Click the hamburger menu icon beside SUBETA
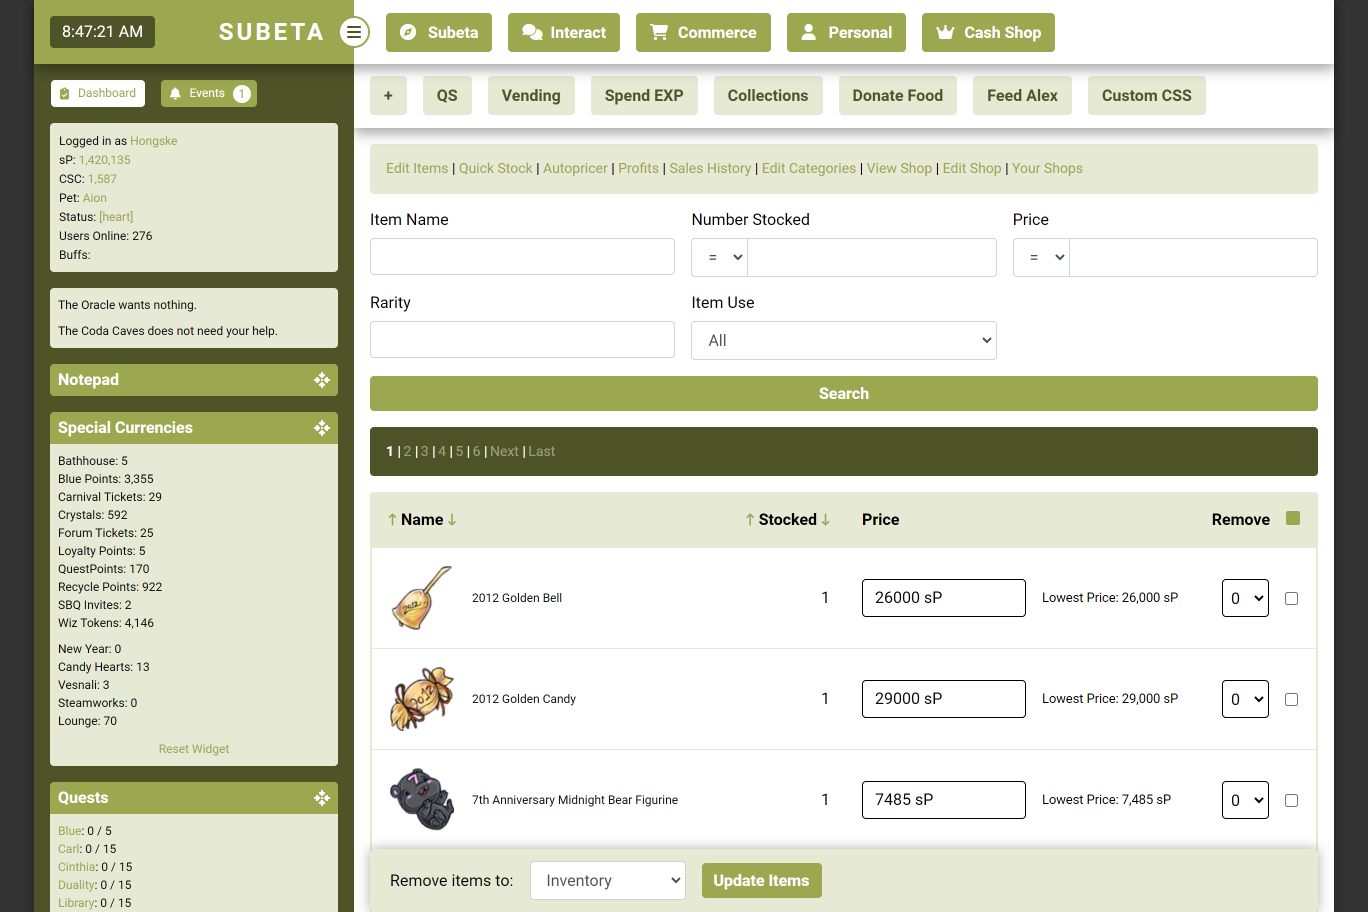Image resolution: width=1368 pixels, height=912 pixels. click(x=353, y=32)
